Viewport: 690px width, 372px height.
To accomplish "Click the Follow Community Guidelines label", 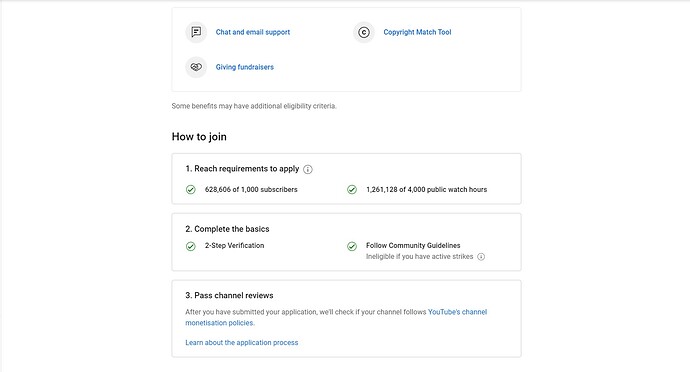I will (x=413, y=245).
